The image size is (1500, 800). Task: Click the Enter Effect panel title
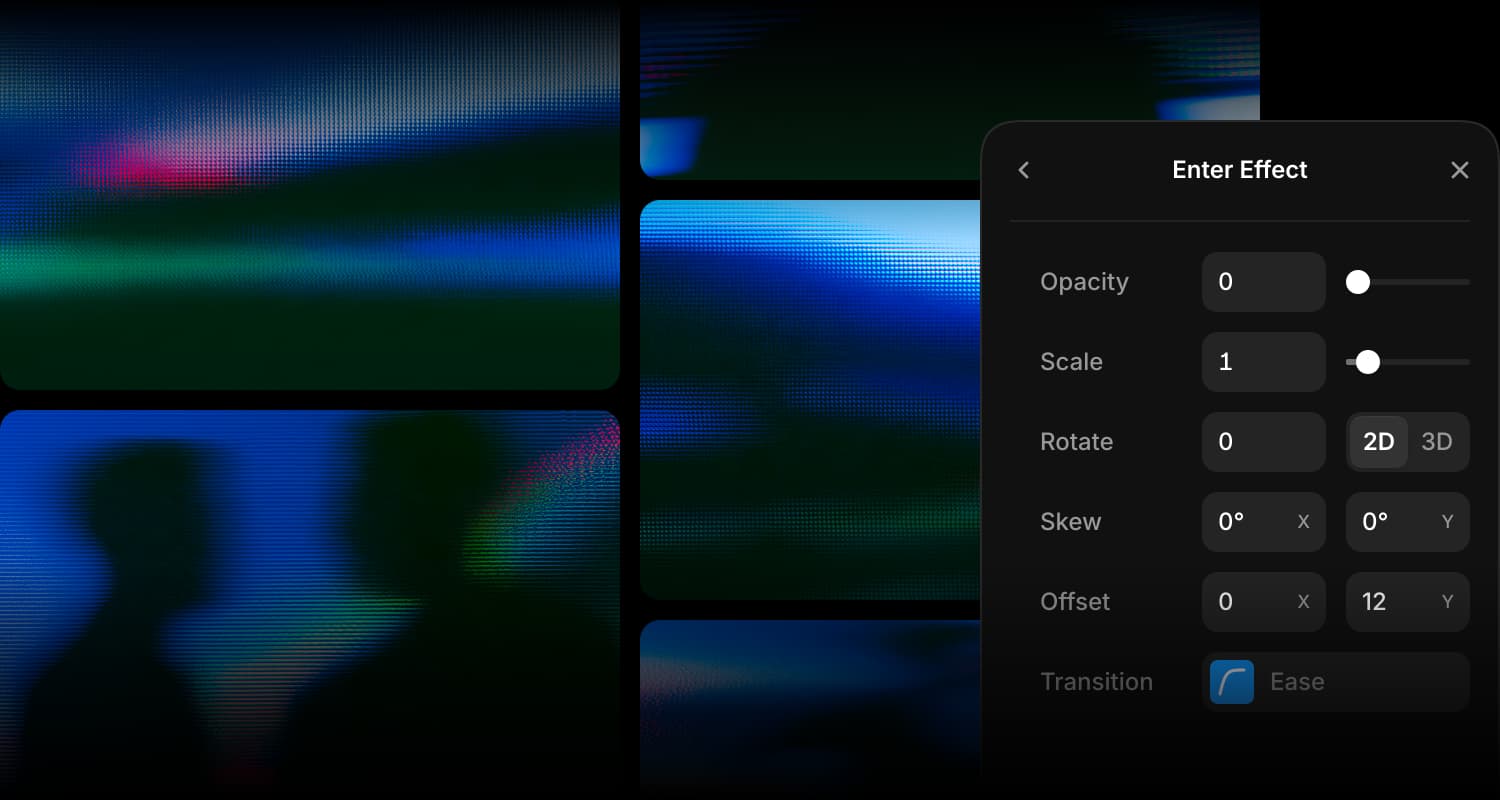click(1240, 170)
